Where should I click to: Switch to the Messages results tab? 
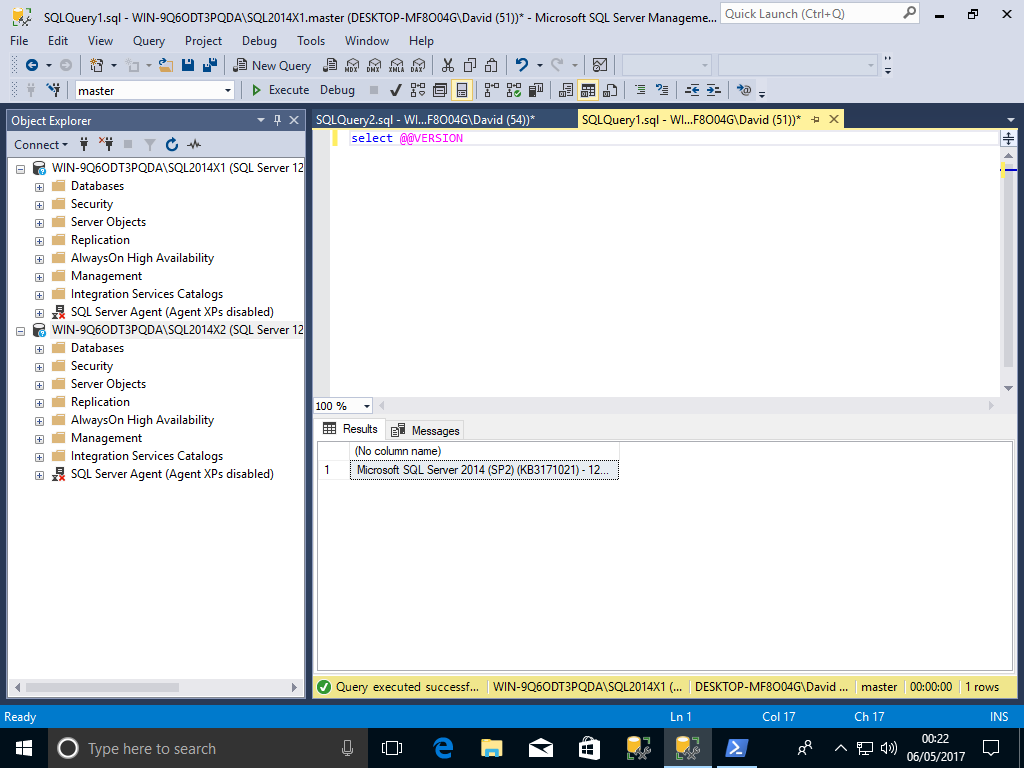pos(426,430)
